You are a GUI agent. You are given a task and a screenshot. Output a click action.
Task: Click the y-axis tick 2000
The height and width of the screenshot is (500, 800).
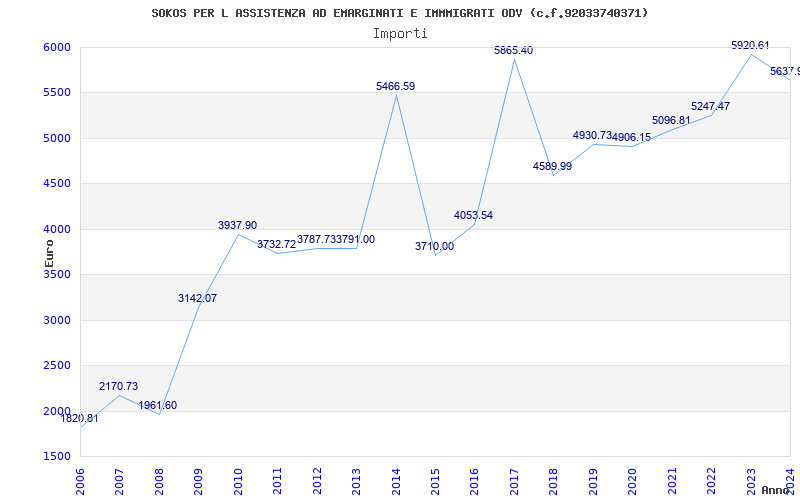coord(57,411)
